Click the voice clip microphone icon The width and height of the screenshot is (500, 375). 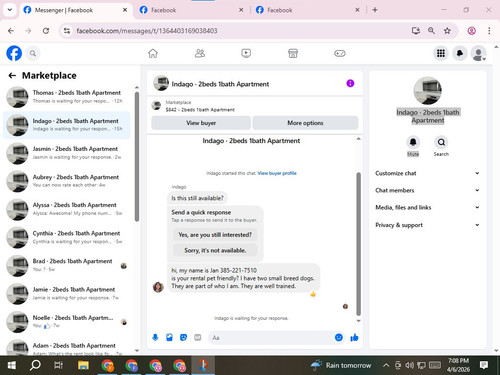click(155, 338)
